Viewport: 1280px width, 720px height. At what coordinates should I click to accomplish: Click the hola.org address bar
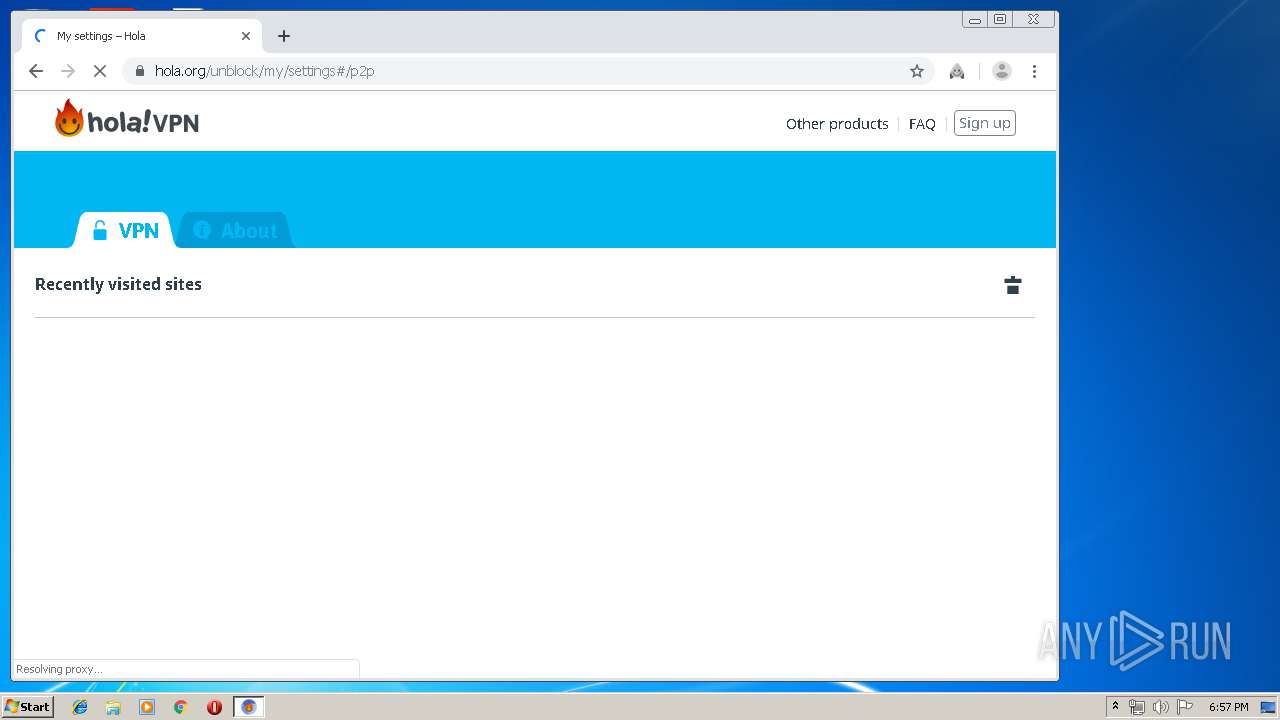pyautogui.click(x=528, y=71)
